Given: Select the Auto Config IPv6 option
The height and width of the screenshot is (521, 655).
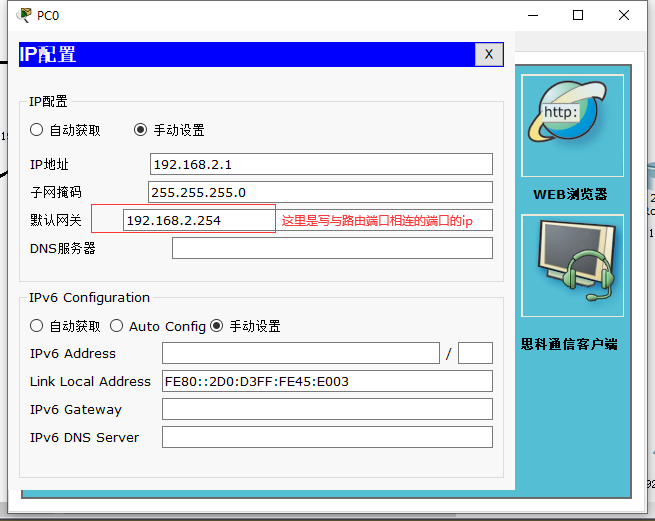Looking at the screenshot, I should click(x=117, y=326).
